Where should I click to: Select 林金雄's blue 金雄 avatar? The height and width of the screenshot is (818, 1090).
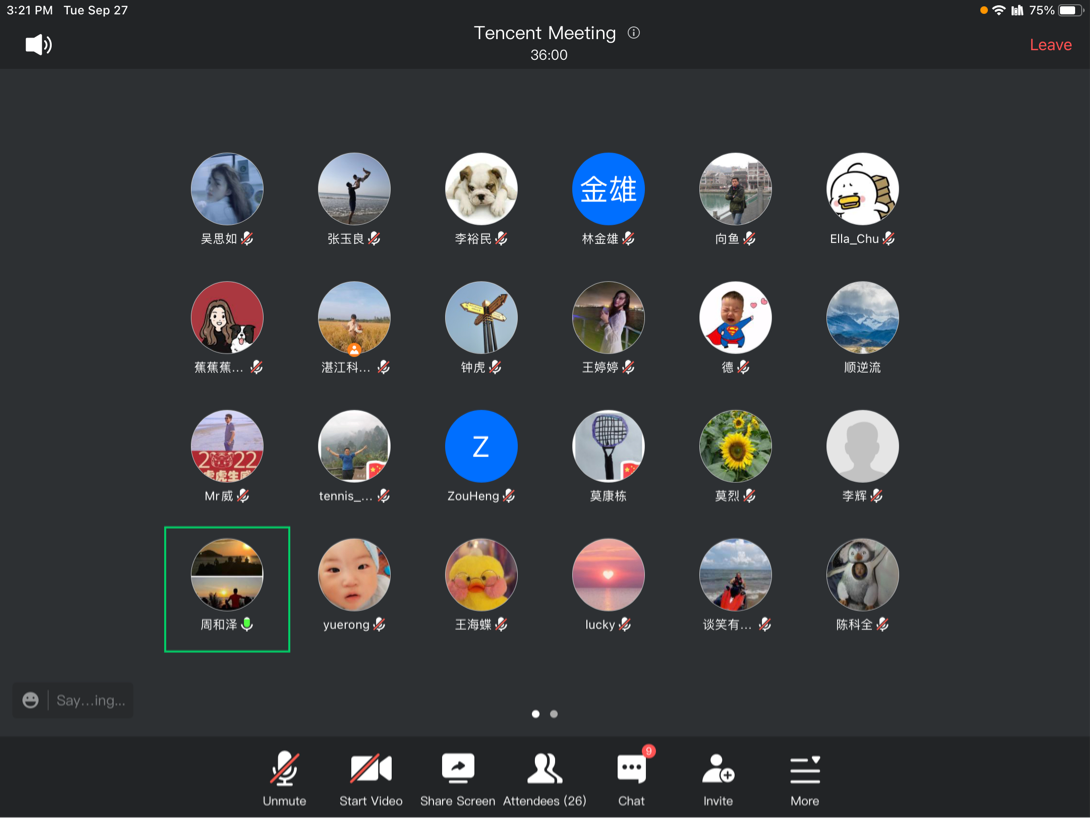608,189
